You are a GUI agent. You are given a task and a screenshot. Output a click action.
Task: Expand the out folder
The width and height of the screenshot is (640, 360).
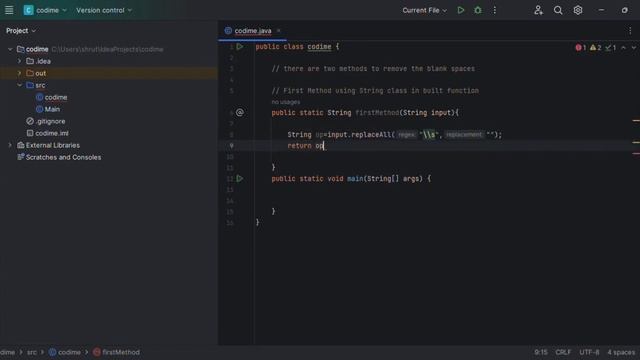tap(19, 73)
